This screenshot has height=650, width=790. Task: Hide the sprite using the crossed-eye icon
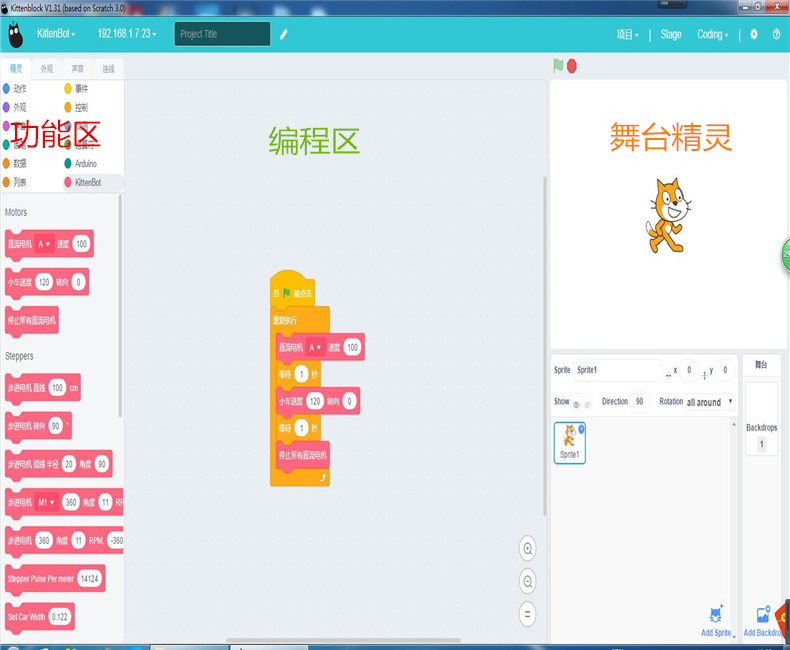(x=587, y=403)
